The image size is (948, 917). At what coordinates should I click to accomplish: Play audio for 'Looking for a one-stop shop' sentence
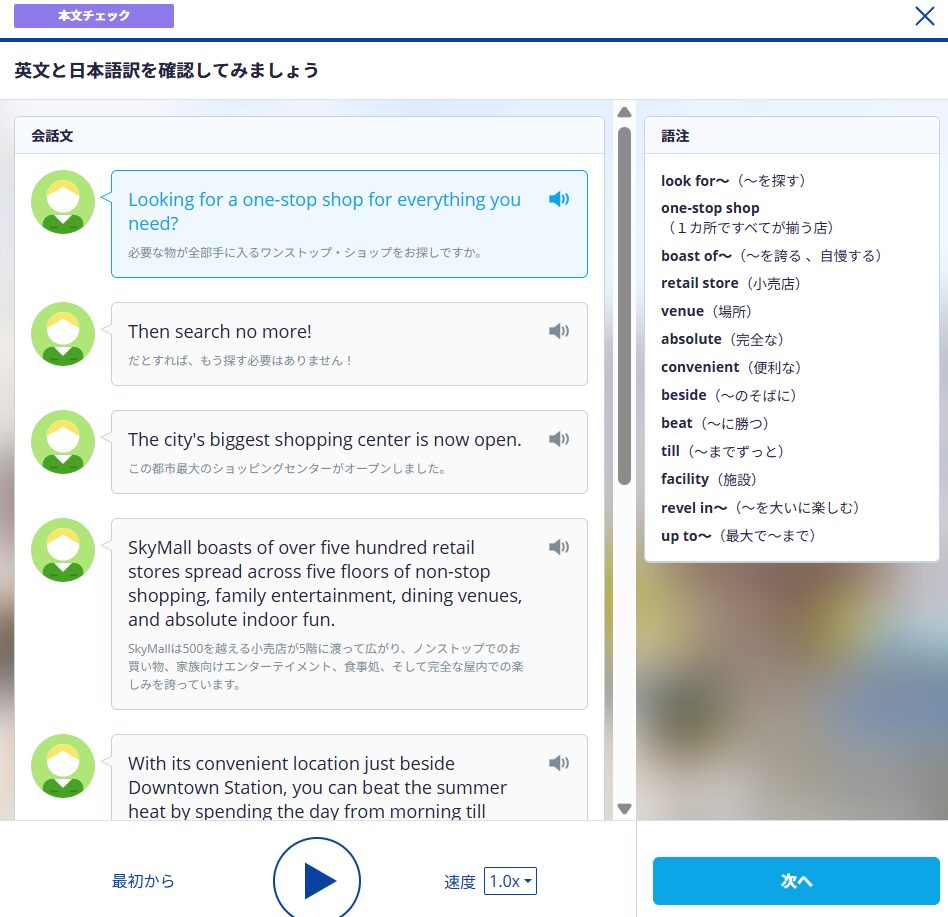(558, 199)
